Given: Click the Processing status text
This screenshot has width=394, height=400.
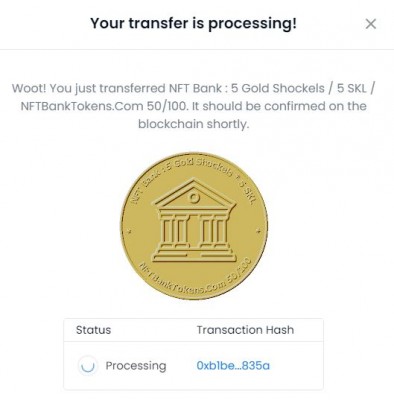Looking at the screenshot, I should [x=136, y=366].
